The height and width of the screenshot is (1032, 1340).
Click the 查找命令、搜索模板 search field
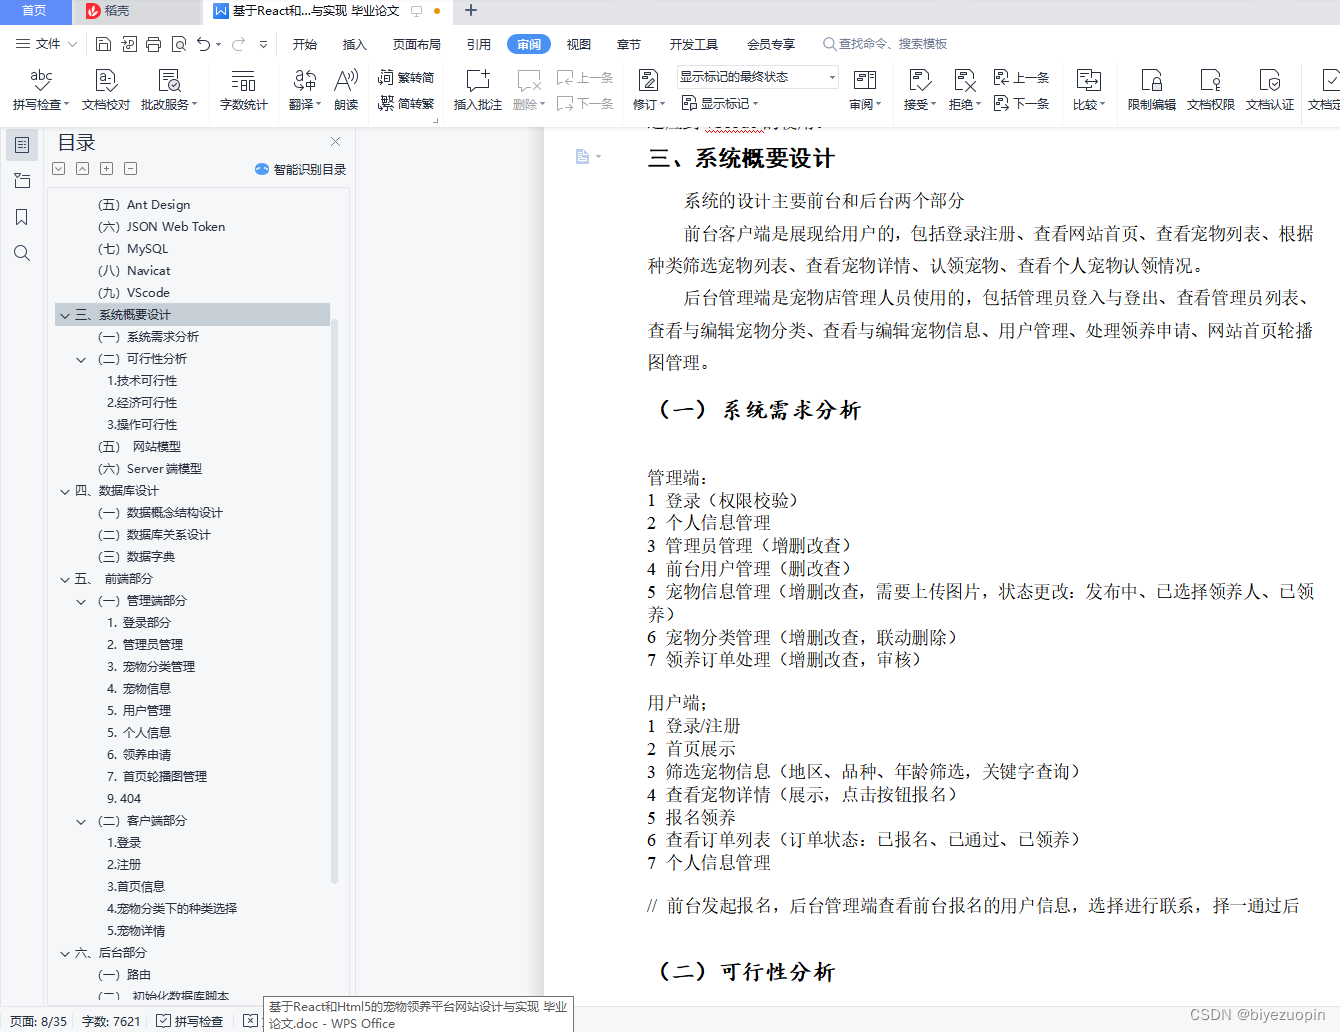tap(886, 44)
